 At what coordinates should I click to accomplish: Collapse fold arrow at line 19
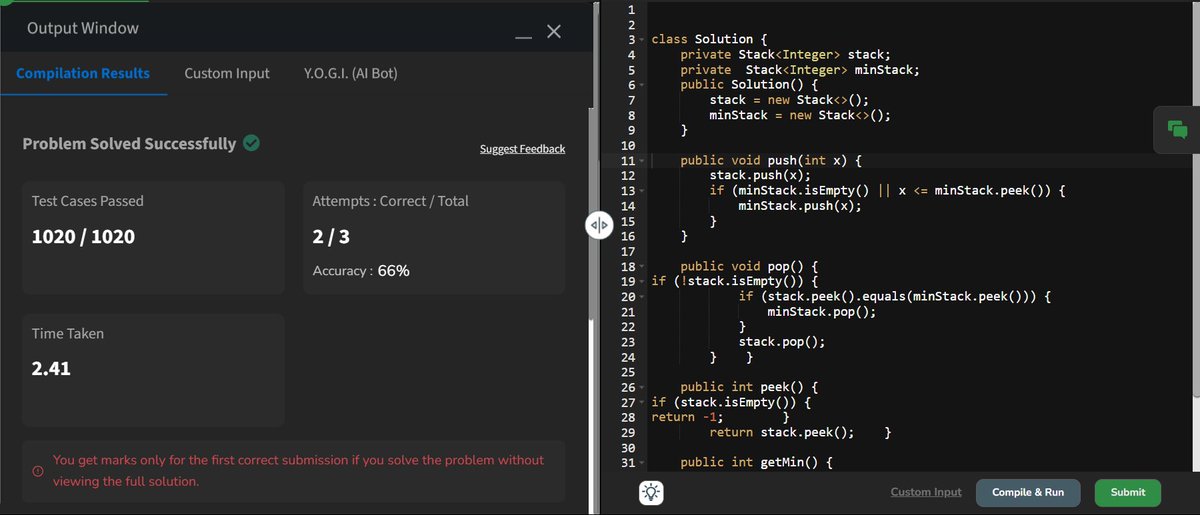(x=642, y=282)
